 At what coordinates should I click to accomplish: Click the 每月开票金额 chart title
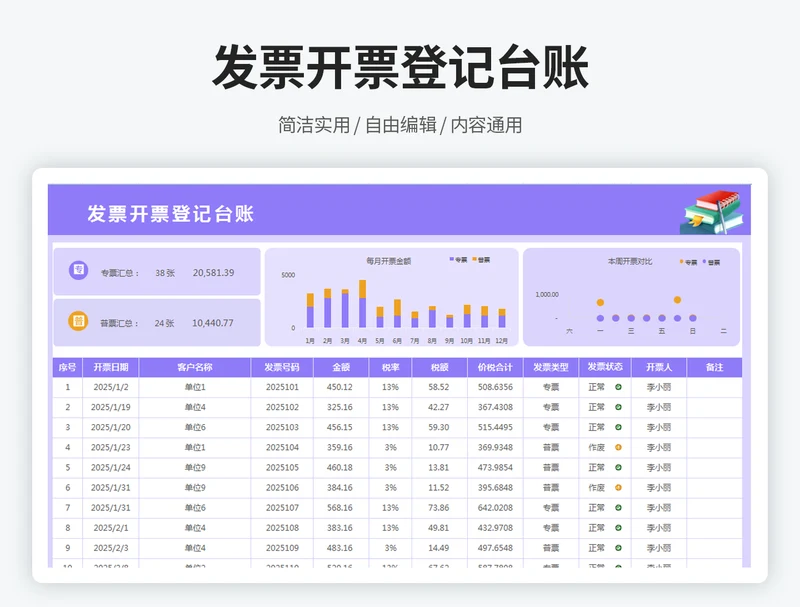tap(388, 261)
